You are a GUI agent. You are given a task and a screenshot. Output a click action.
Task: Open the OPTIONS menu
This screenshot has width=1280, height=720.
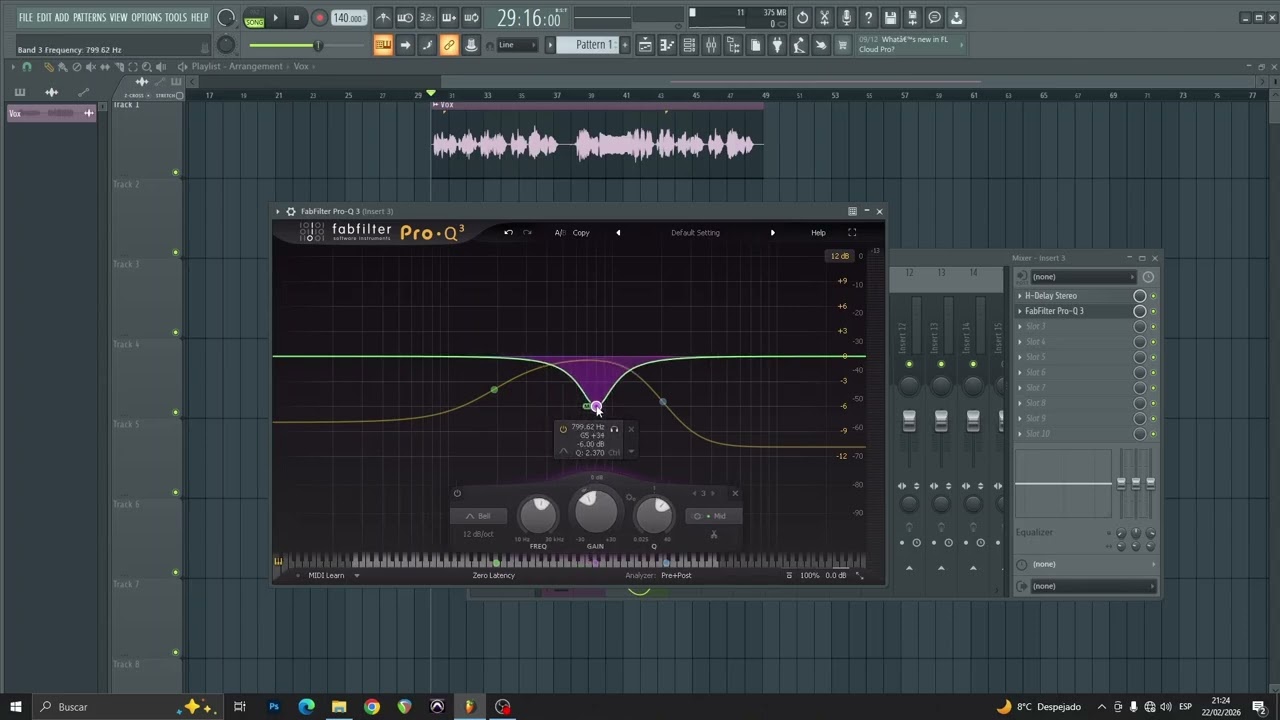coord(146,18)
